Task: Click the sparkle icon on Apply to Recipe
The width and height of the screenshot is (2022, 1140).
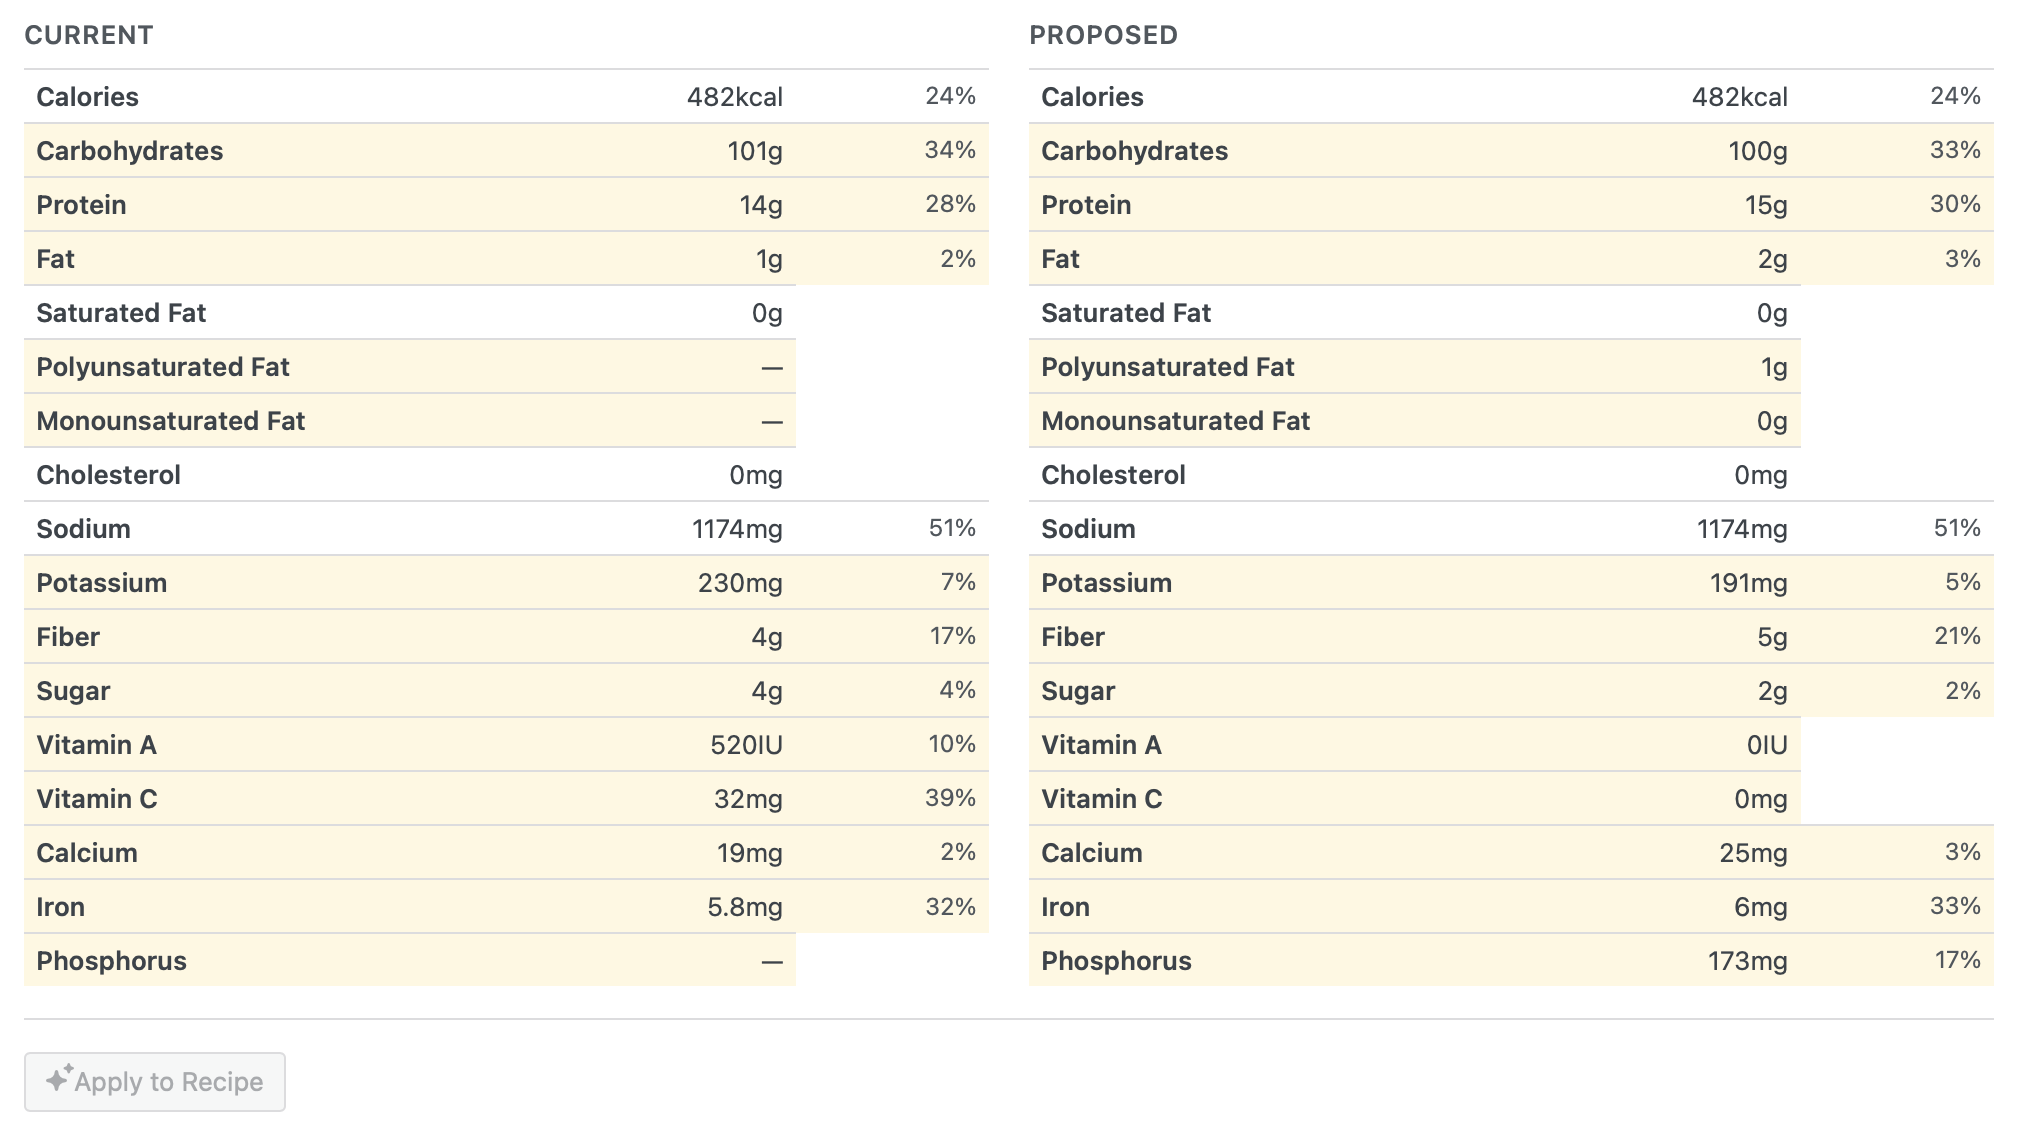Action: click(x=59, y=1078)
